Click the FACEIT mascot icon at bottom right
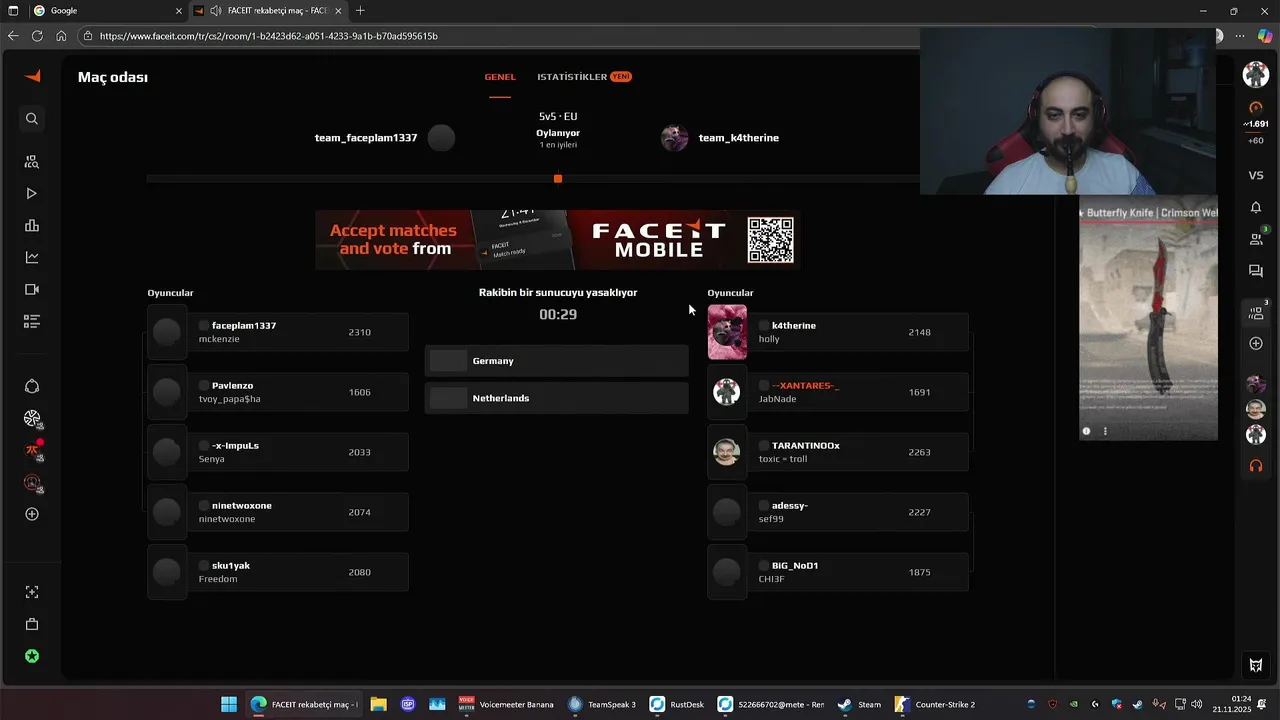 point(1256,665)
